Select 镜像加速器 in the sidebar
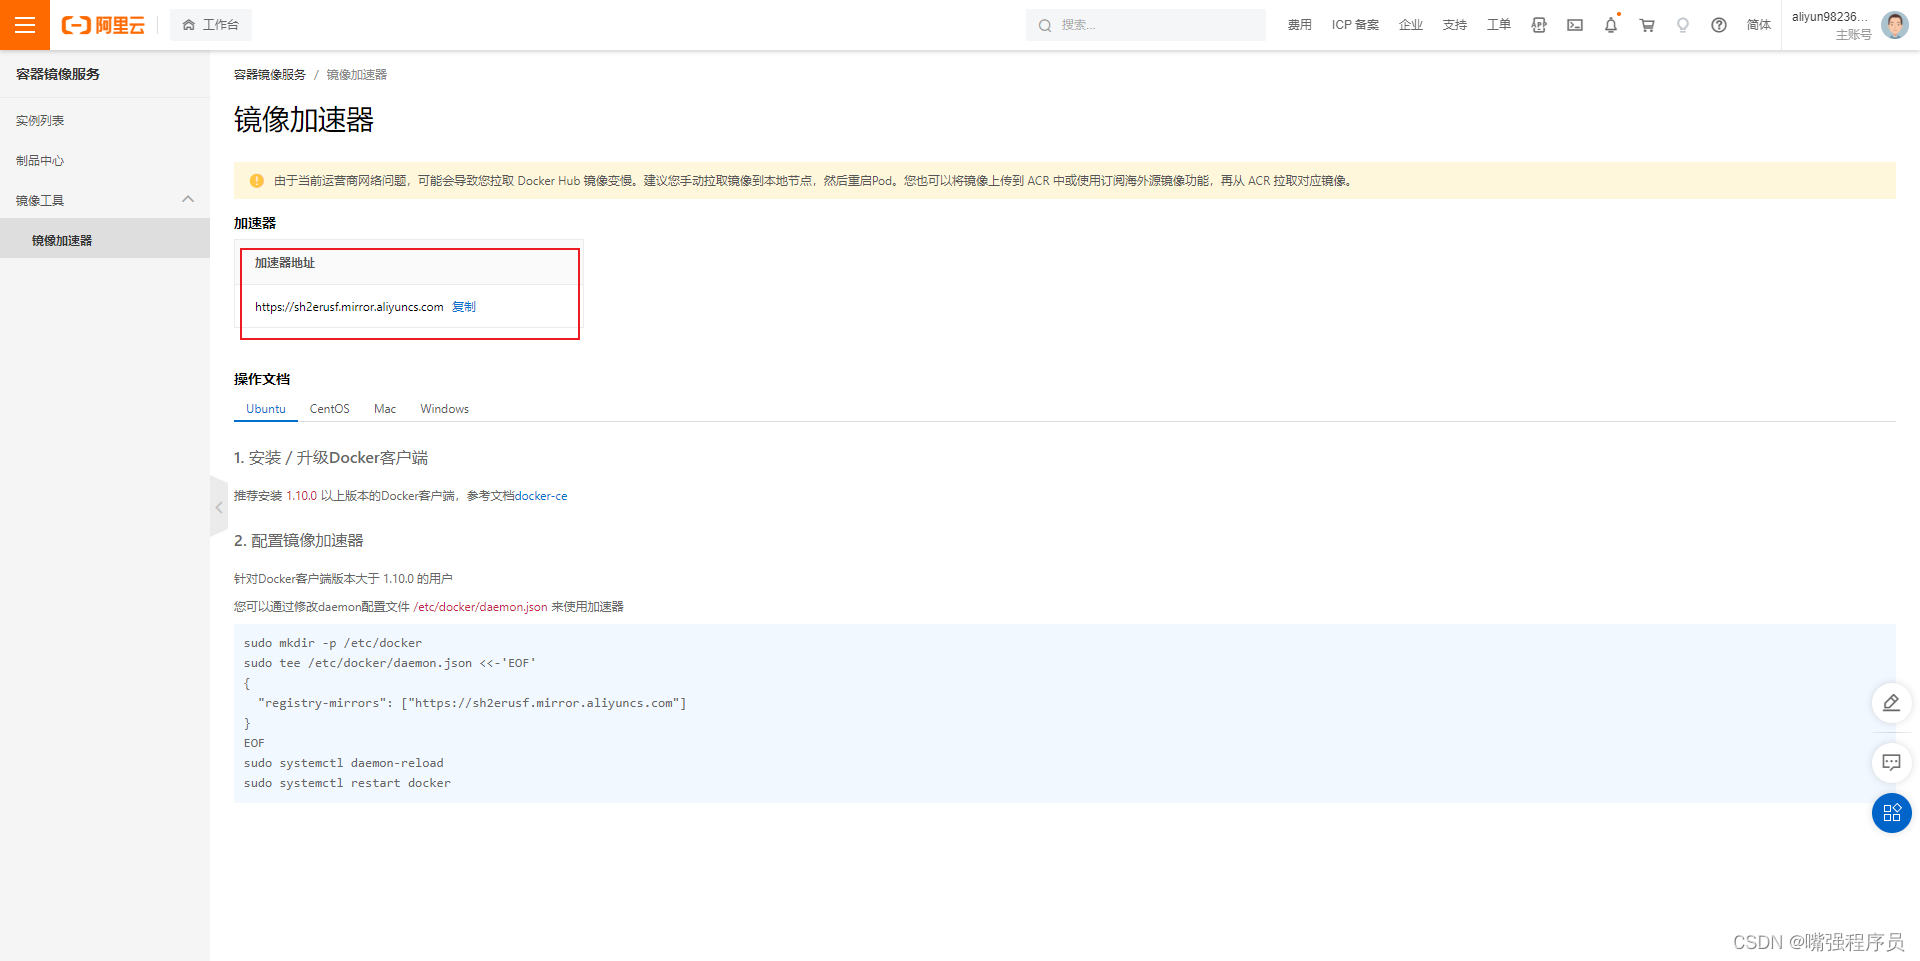1920x961 pixels. click(x=105, y=240)
